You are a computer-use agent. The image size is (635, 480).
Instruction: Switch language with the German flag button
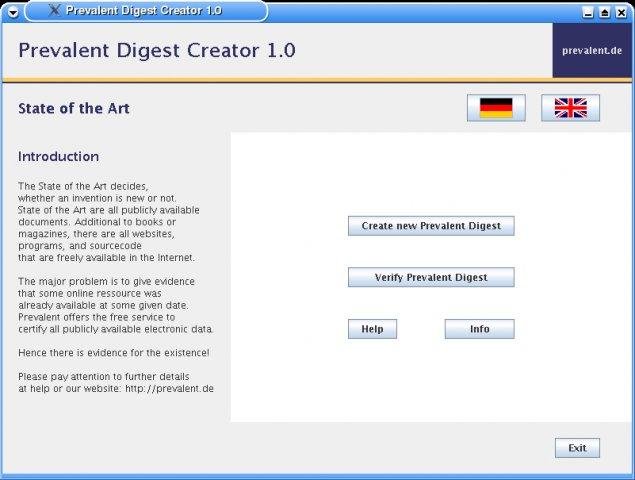[x=496, y=108]
